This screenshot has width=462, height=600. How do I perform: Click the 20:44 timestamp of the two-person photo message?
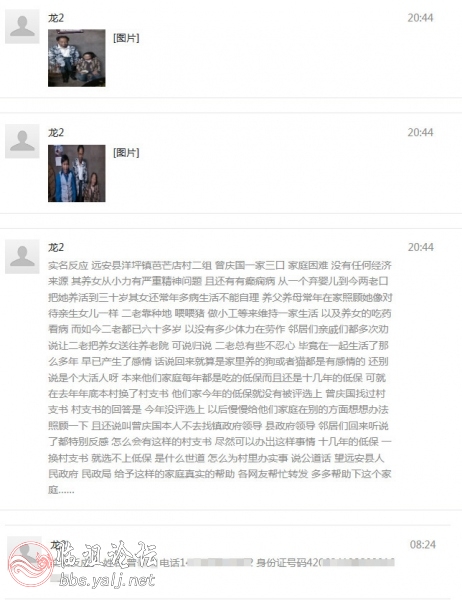click(420, 18)
